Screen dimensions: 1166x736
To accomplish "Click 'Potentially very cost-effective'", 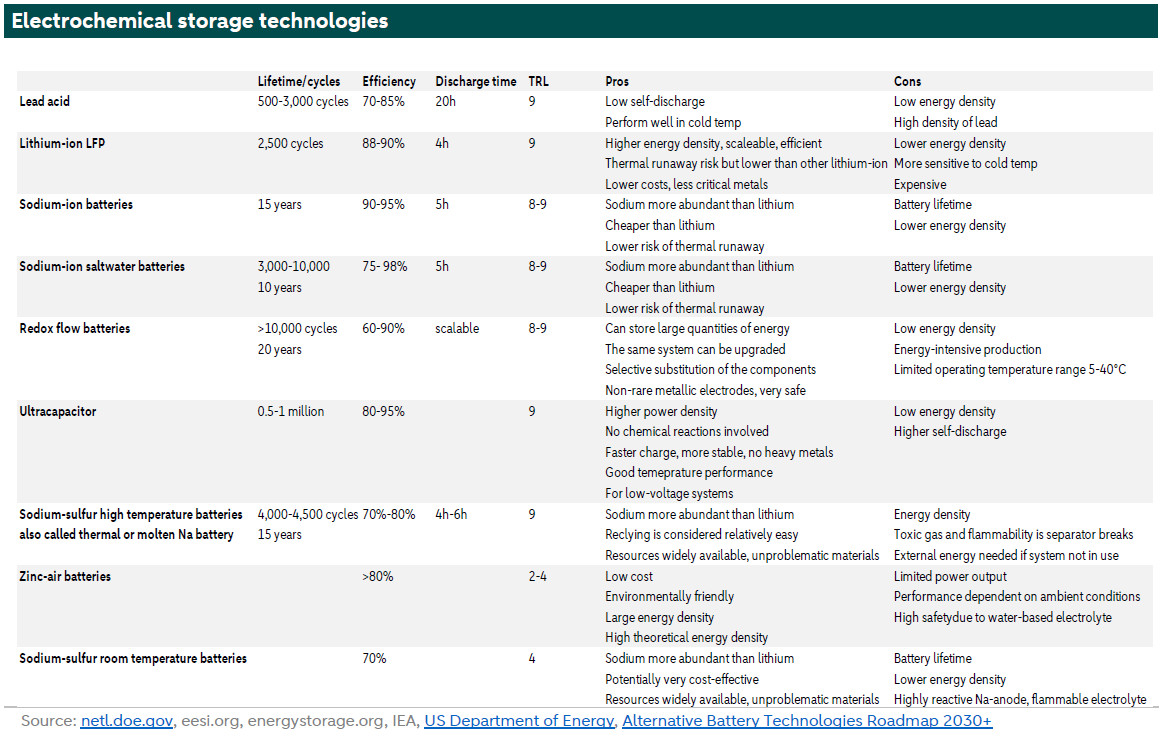I will tap(682, 679).
